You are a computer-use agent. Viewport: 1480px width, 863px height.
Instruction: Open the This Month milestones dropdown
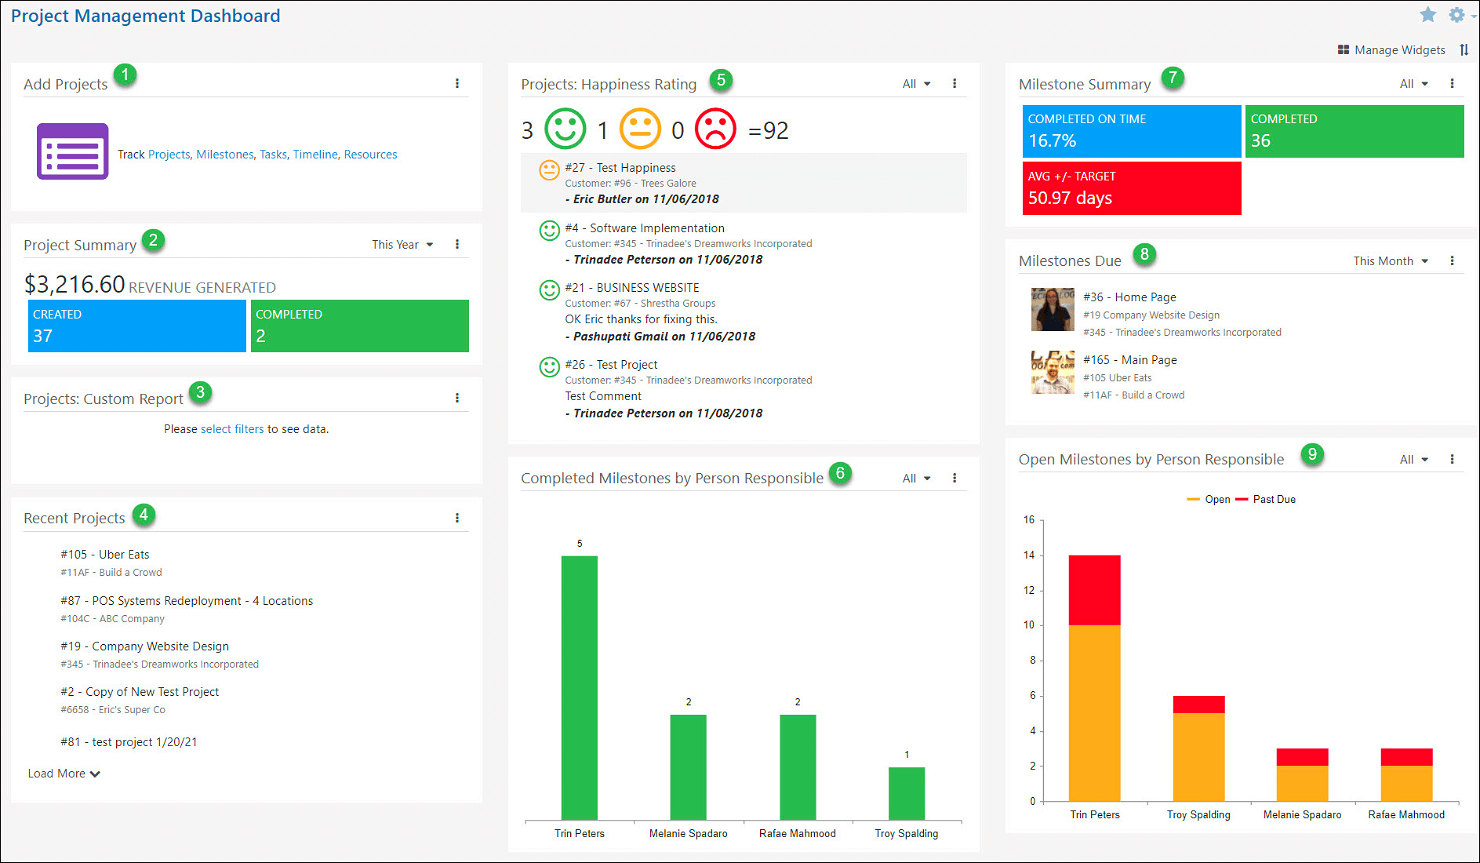pos(1389,260)
